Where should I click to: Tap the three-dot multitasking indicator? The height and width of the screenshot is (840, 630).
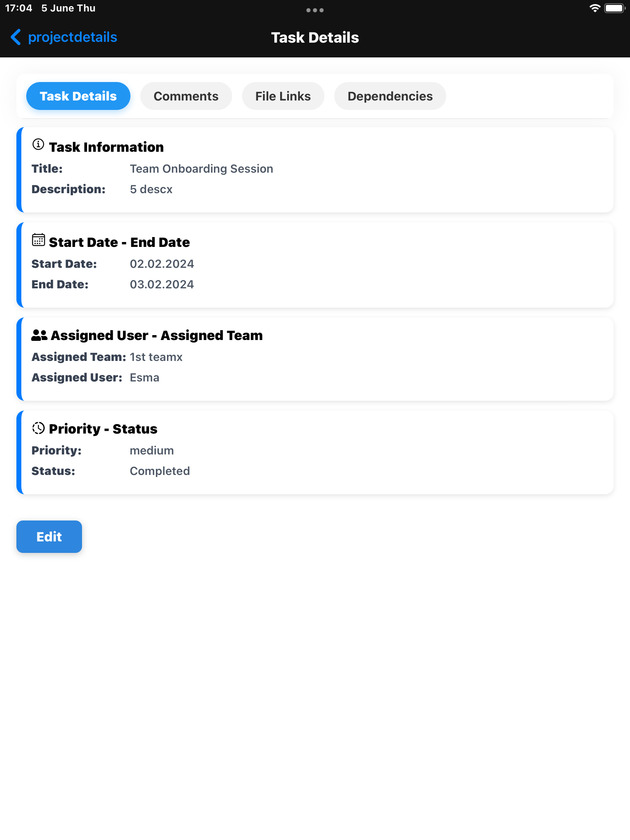click(x=315, y=10)
